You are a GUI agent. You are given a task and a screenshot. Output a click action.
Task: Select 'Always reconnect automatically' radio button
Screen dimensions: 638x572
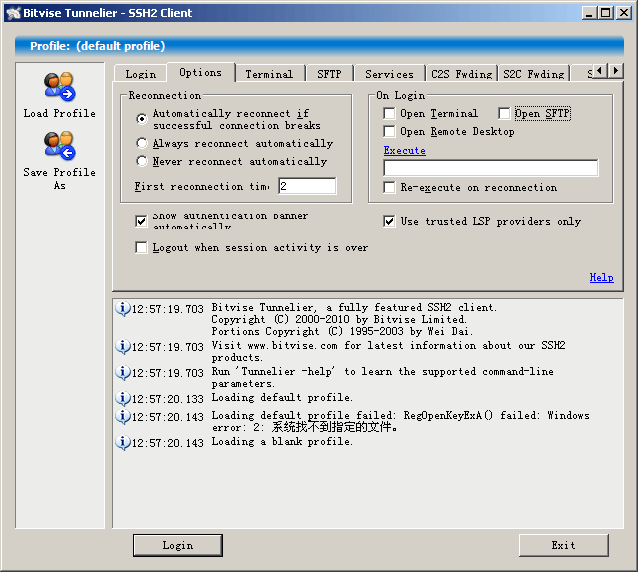click(x=142, y=143)
